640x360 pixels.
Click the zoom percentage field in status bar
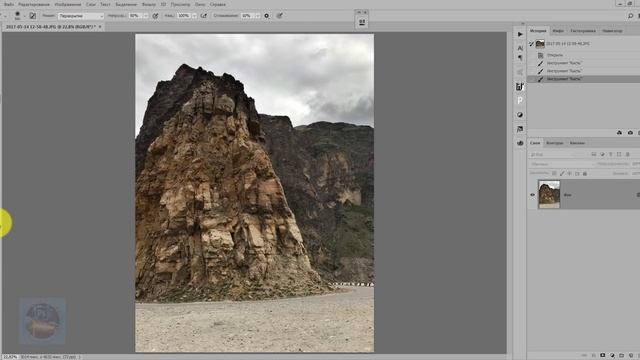tap(10, 357)
